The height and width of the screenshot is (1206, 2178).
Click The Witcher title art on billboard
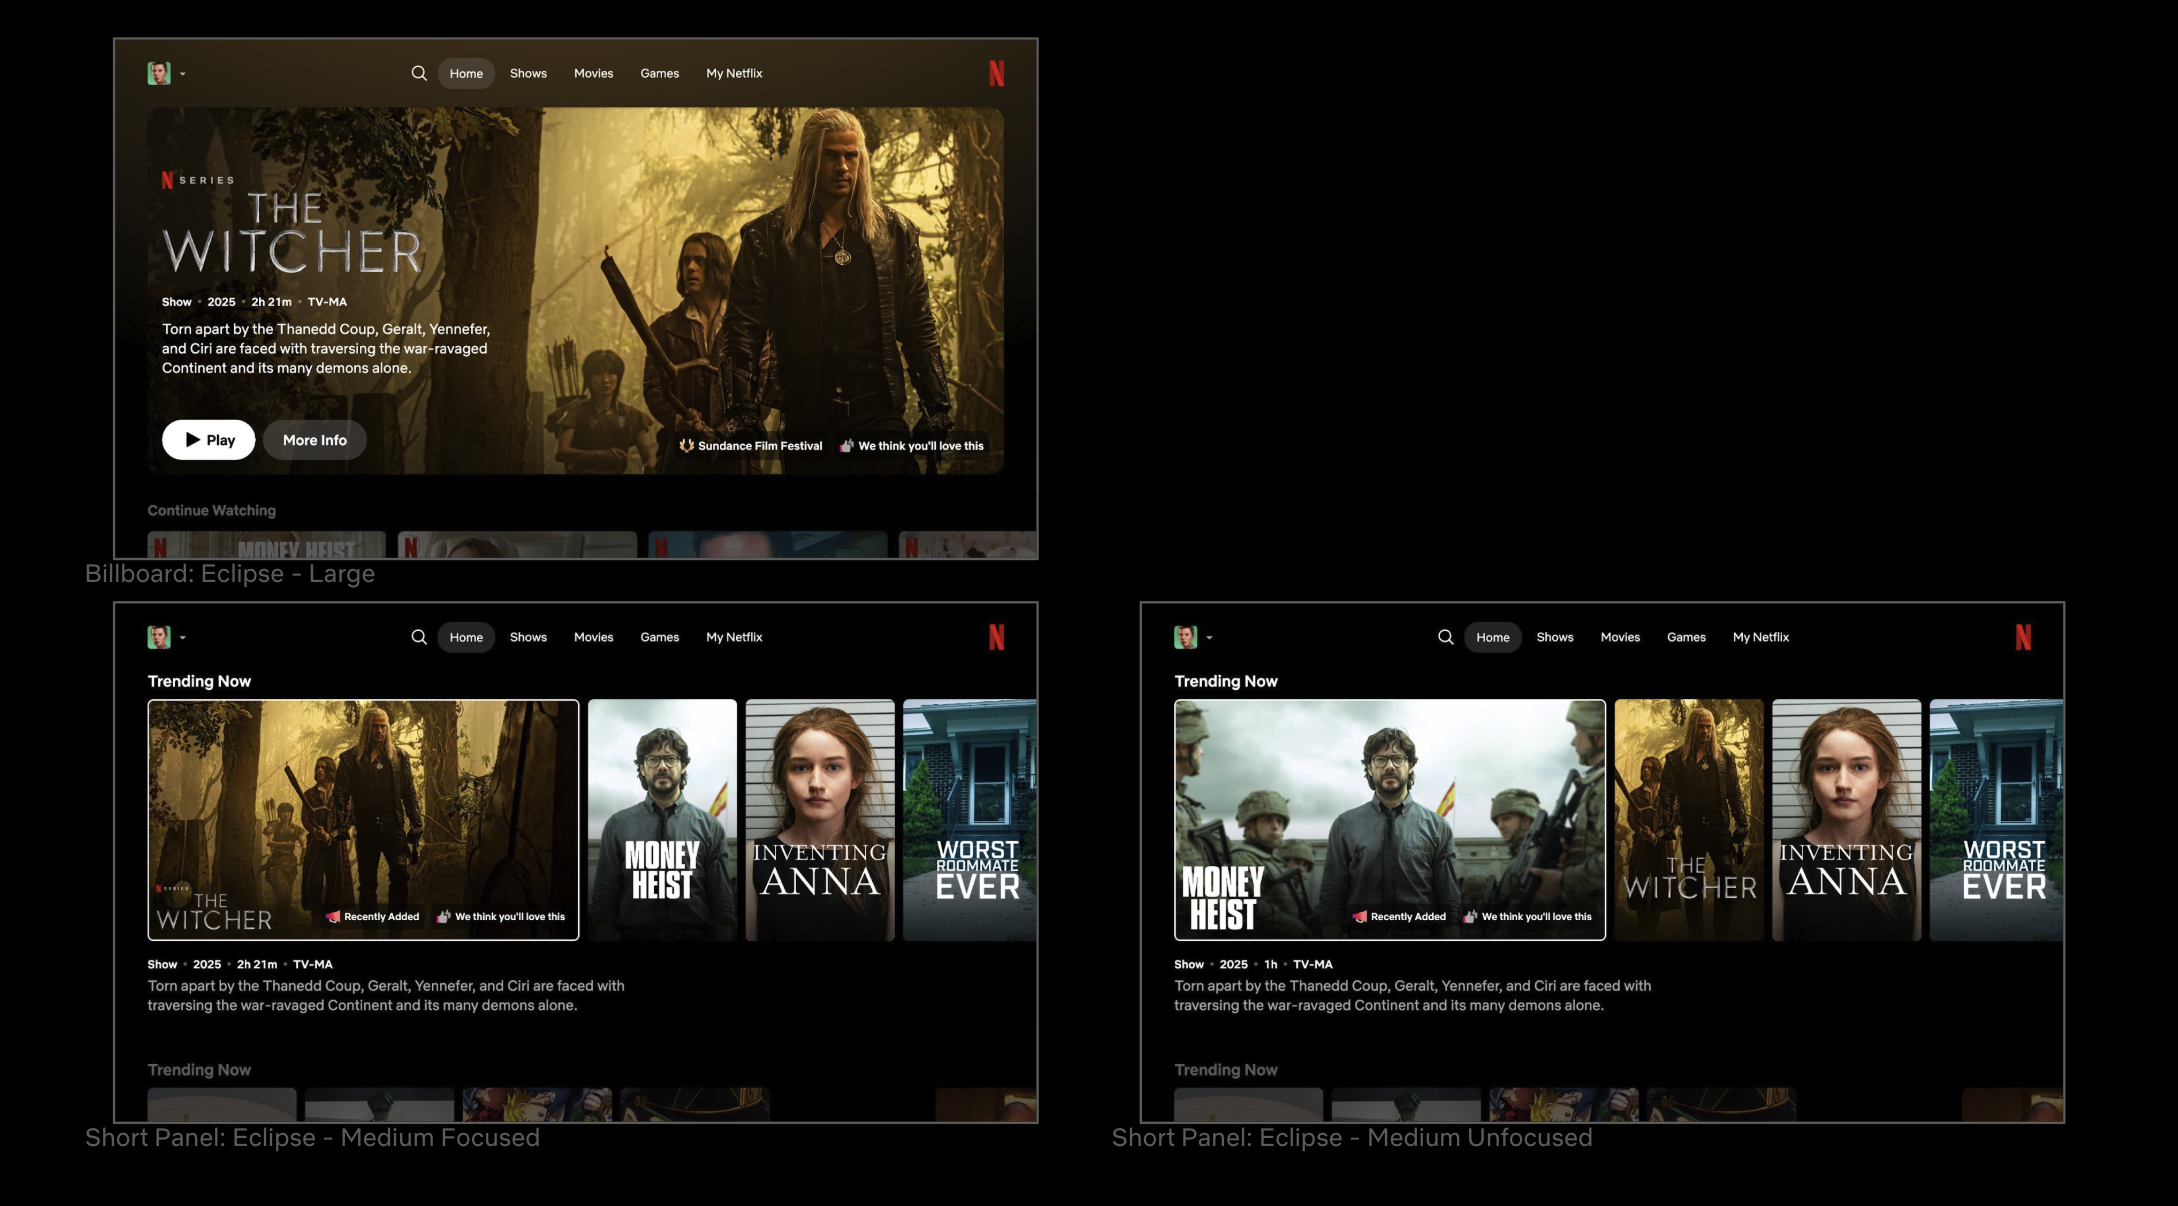(292, 233)
